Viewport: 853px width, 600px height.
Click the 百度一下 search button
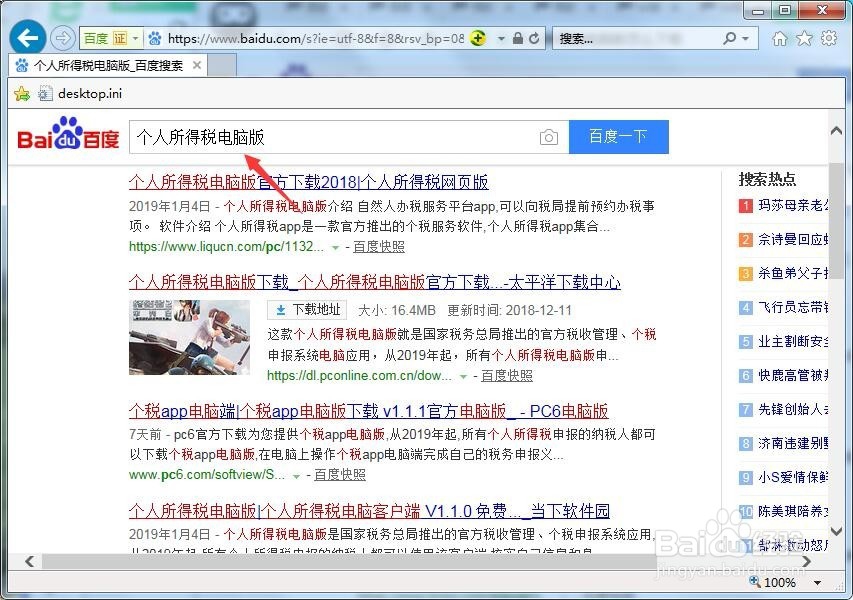[x=619, y=137]
